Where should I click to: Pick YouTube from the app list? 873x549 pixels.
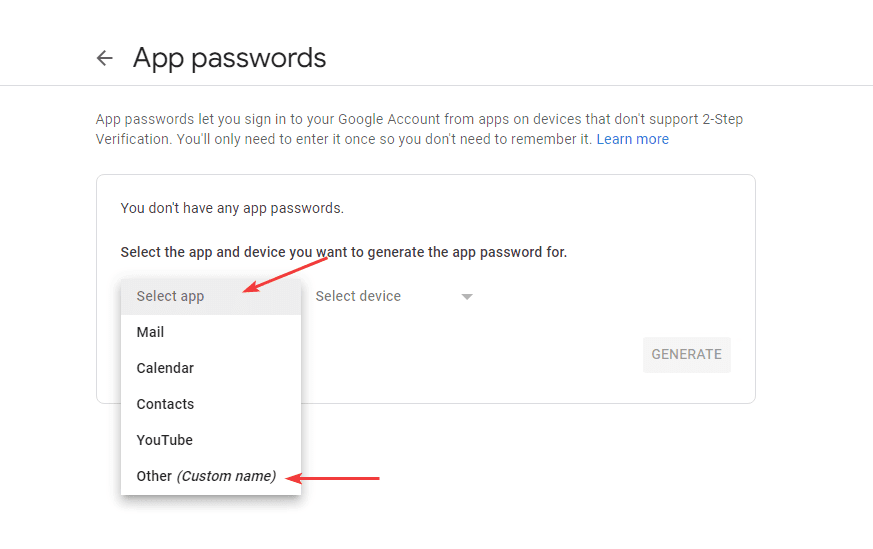click(x=165, y=440)
